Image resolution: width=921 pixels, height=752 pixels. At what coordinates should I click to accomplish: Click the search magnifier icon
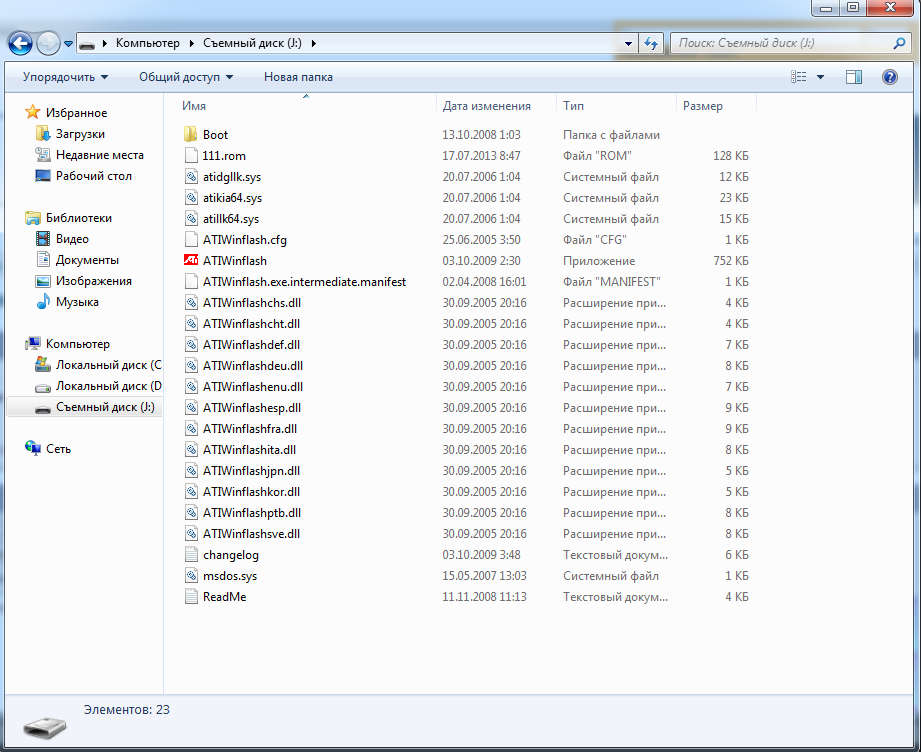point(899,43)
